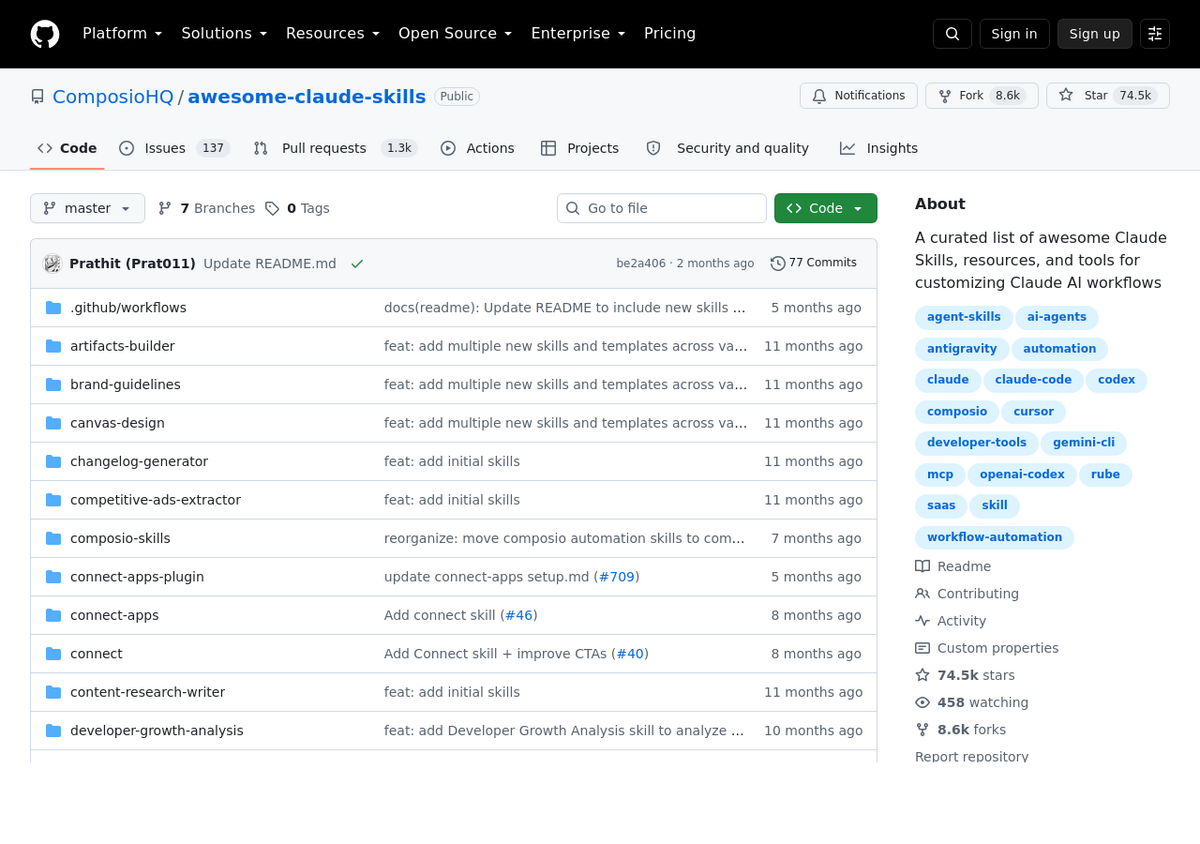The image size is (1200, 844).
Task: Open the Pull requests tab
Action: 335,148
